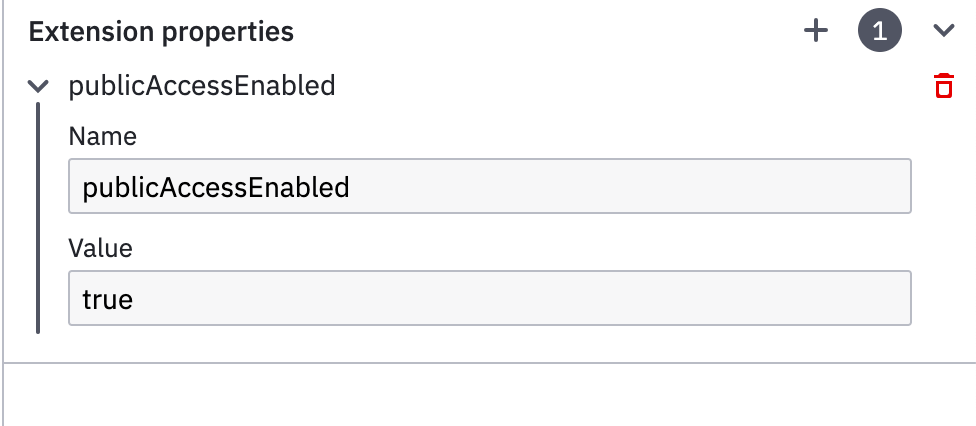
Task: Click the dark circle showing number 1
Action: point(880,30)
